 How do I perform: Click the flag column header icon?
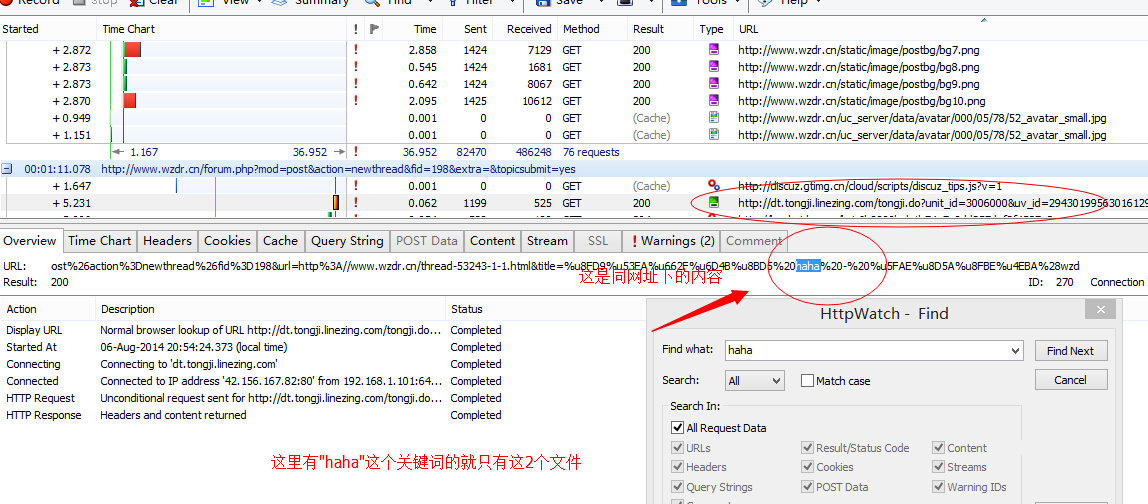(x=374, y=30)
